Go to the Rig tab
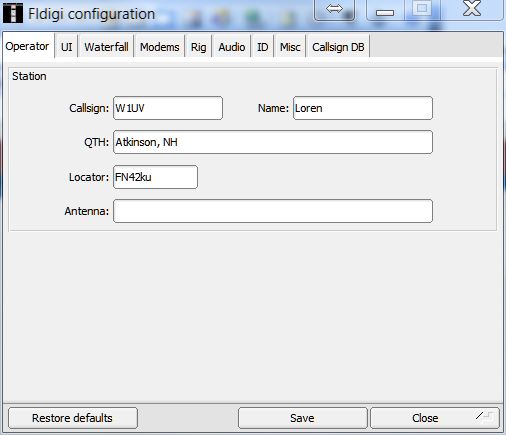This screenshot has width=506, height=435. (198, 47)
